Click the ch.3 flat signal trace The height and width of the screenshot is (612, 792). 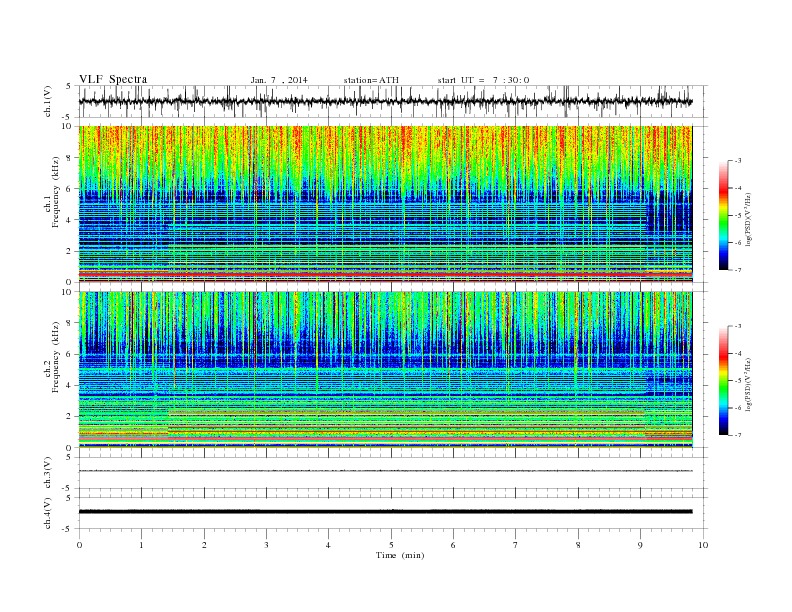pos(385,471)
